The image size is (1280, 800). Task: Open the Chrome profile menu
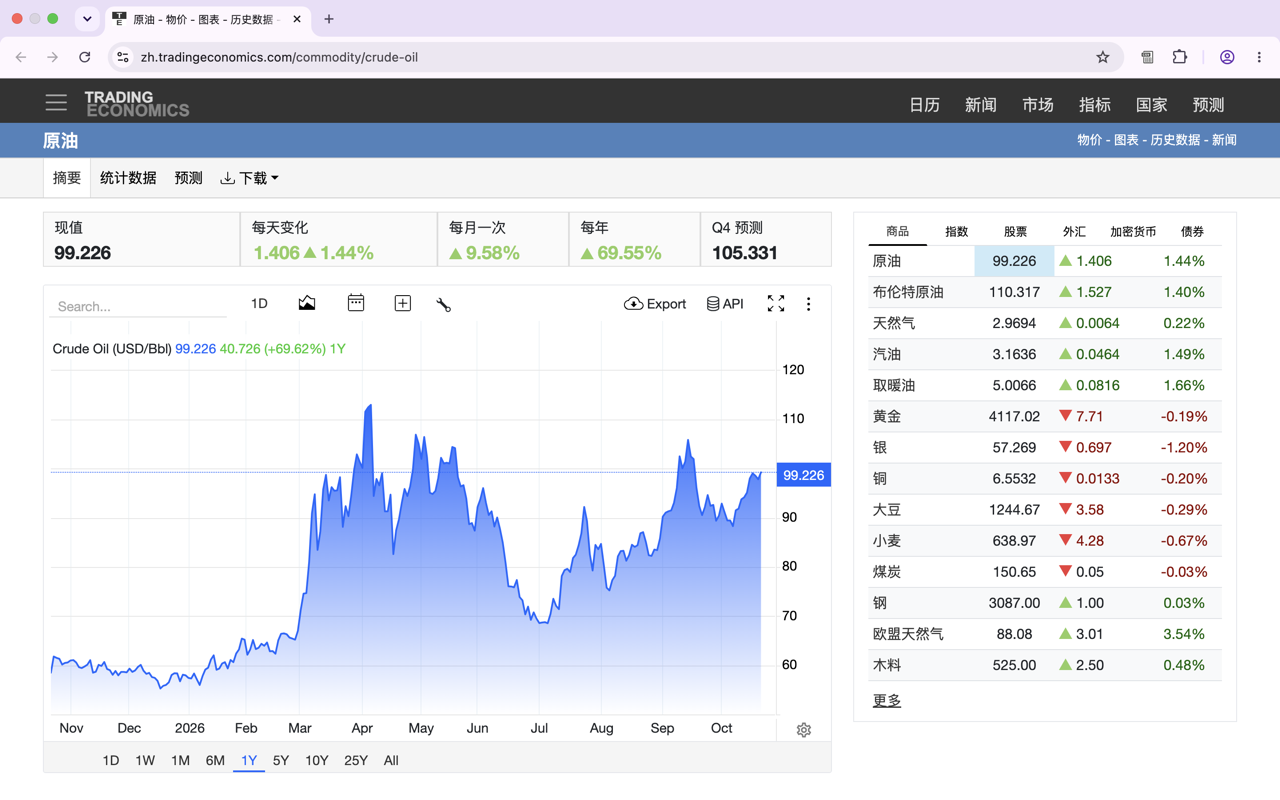(1227, 57)
